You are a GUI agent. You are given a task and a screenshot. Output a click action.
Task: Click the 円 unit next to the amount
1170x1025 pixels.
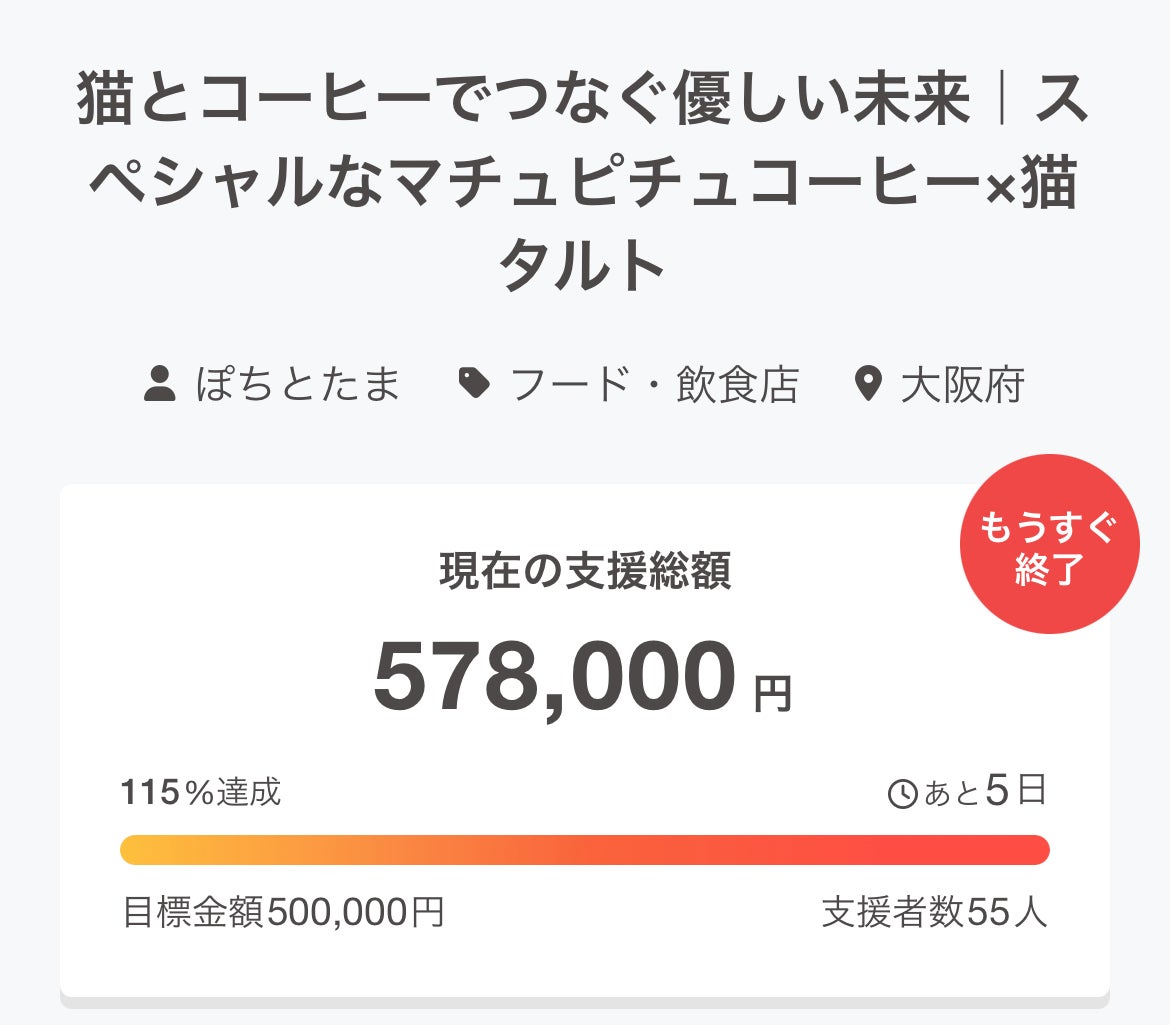pyautogui.click(x=772, y=693)
